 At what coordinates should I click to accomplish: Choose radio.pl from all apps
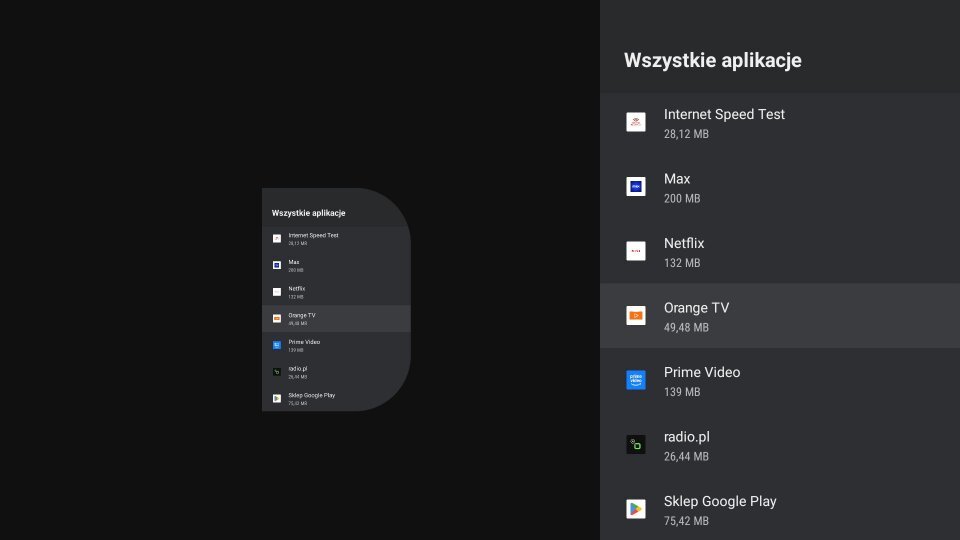780,444
